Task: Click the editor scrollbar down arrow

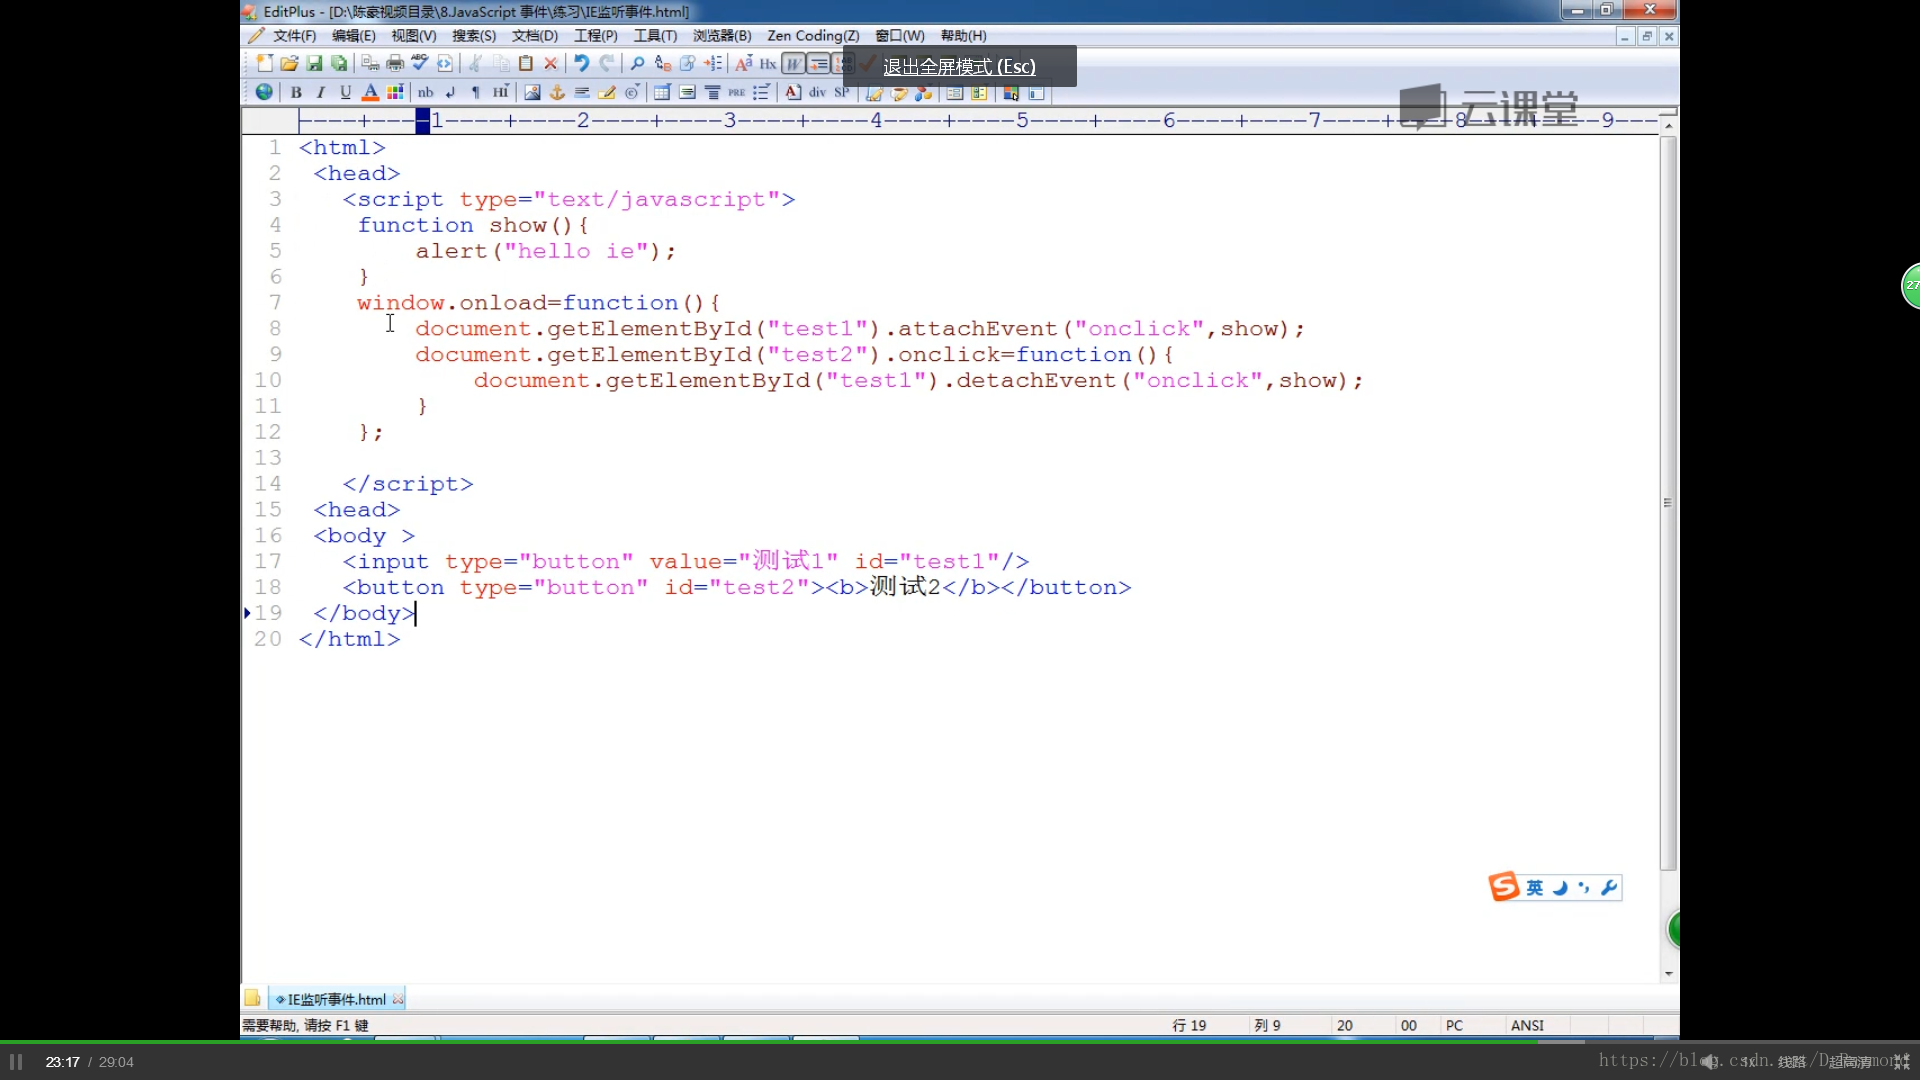Action: [x=1668, y=973]
